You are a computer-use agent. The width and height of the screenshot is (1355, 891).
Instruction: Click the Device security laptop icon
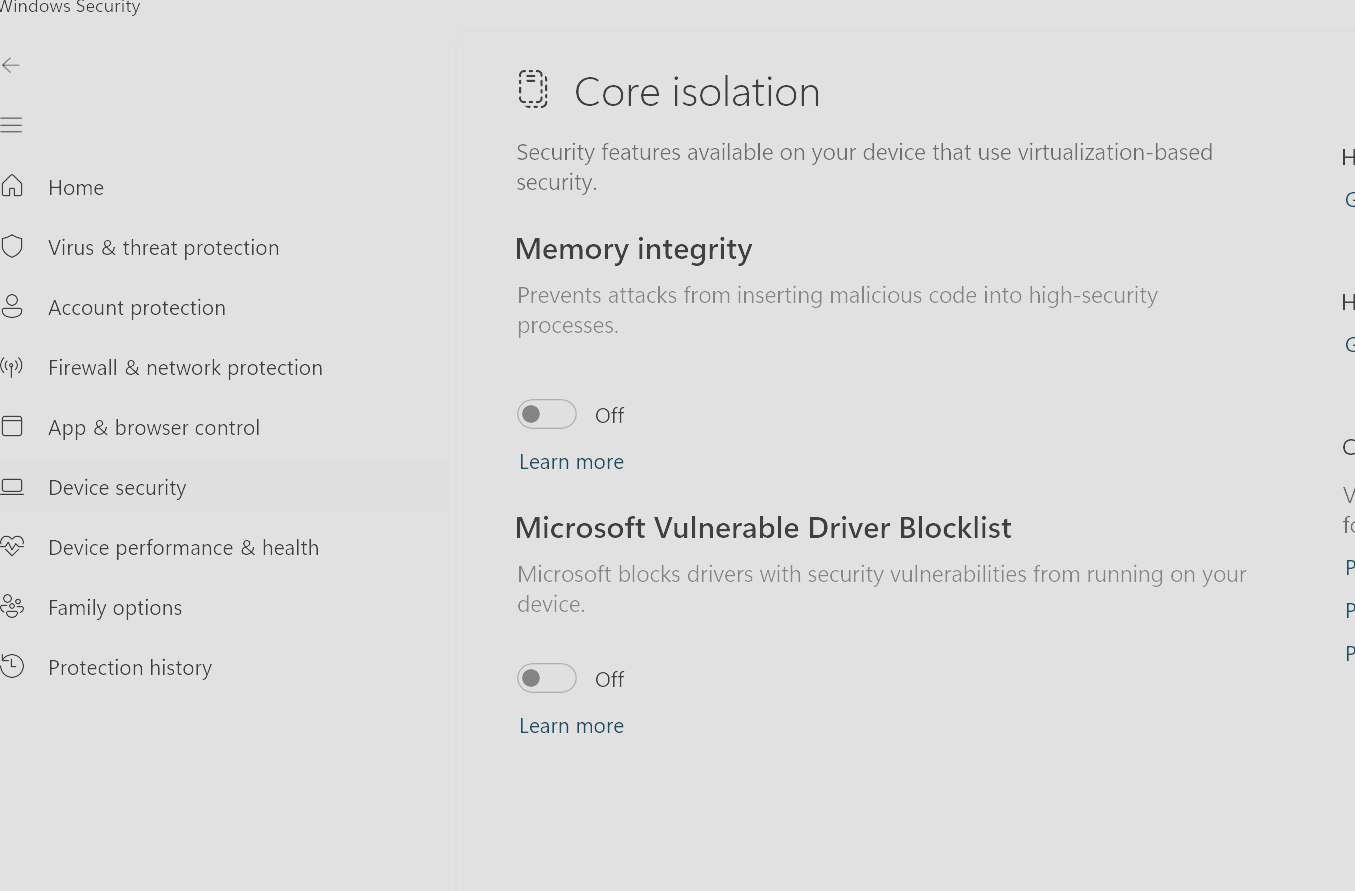click(x=11, y=487)
